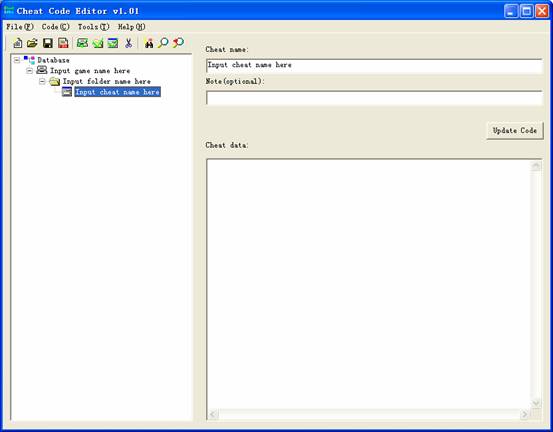Click the red save-as disk icon
This screenshot has height=432, width=553.
tap(63, 43)
